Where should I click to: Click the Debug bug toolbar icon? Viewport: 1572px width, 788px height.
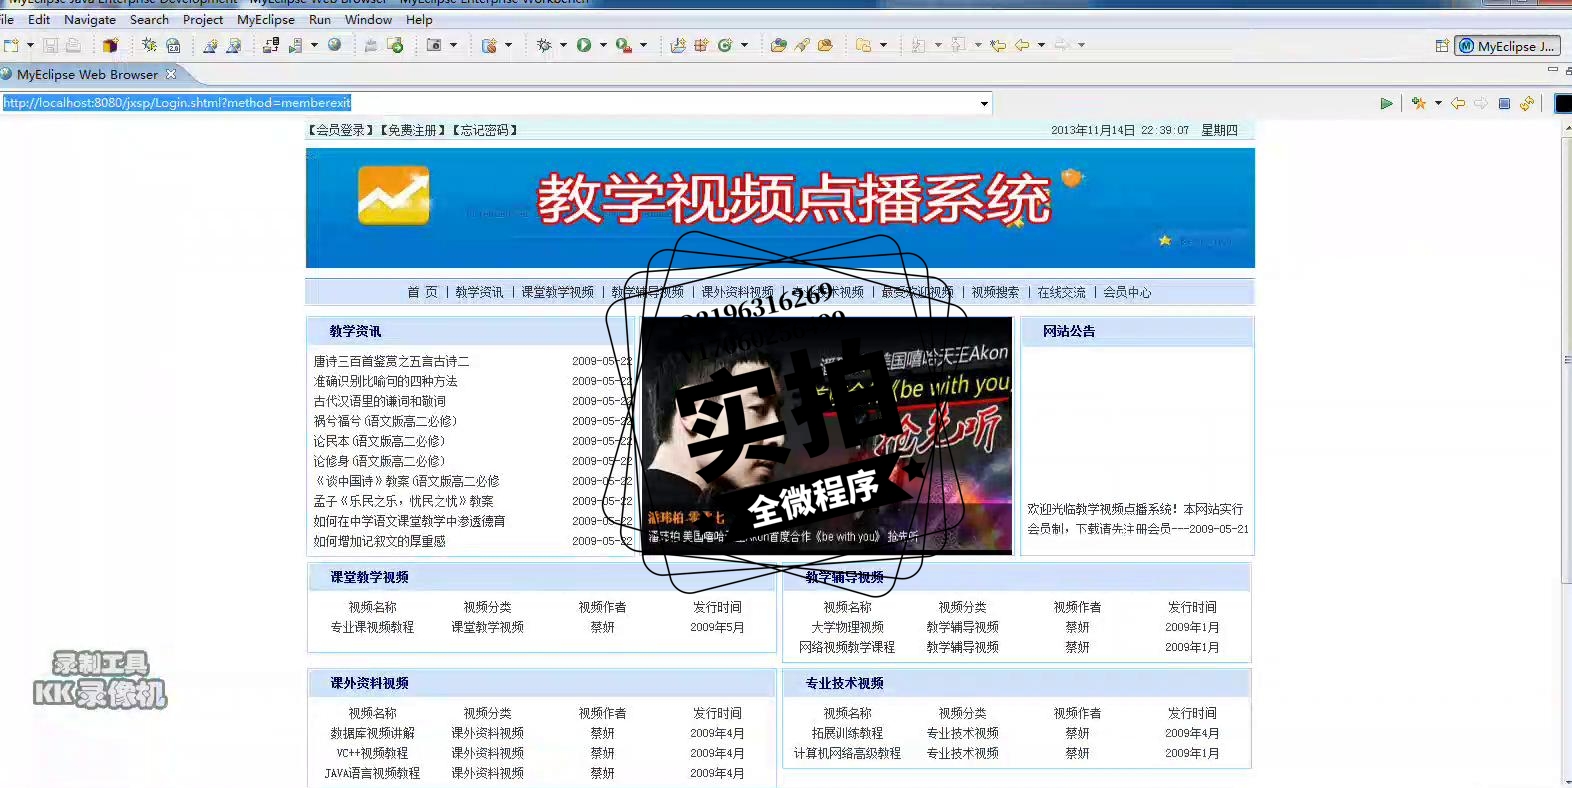[544, 45]
